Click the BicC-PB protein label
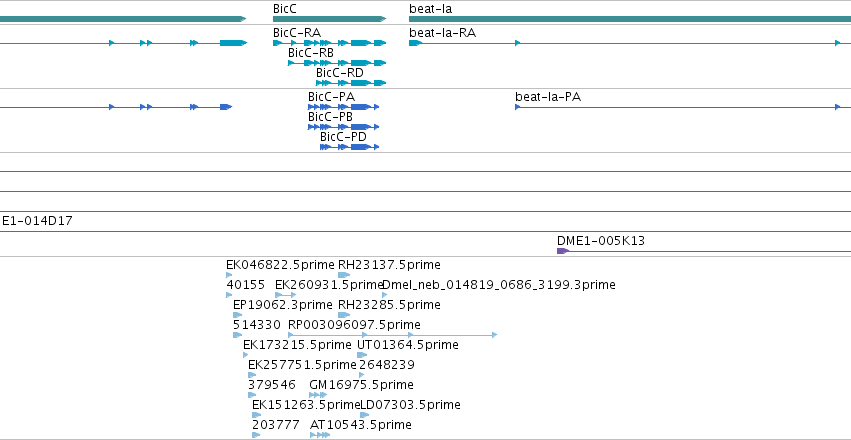The width and height of the screenshot is (851, 440). point(330,117)
